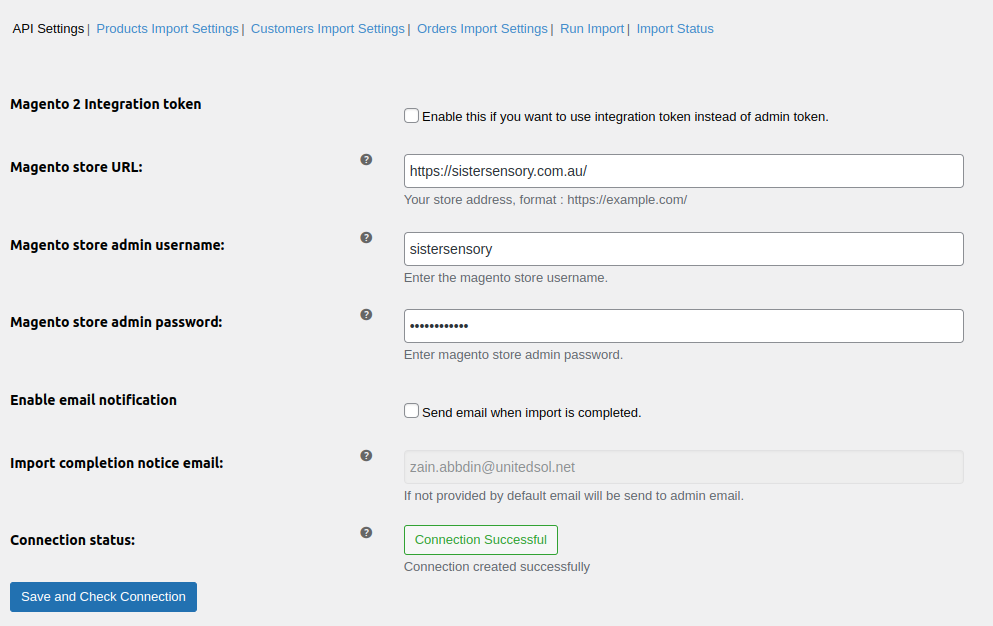Image resolution: width=993 pixels, height=626 pixels.
Task: Focus the admin password field
Action: [x=683, y=325]
